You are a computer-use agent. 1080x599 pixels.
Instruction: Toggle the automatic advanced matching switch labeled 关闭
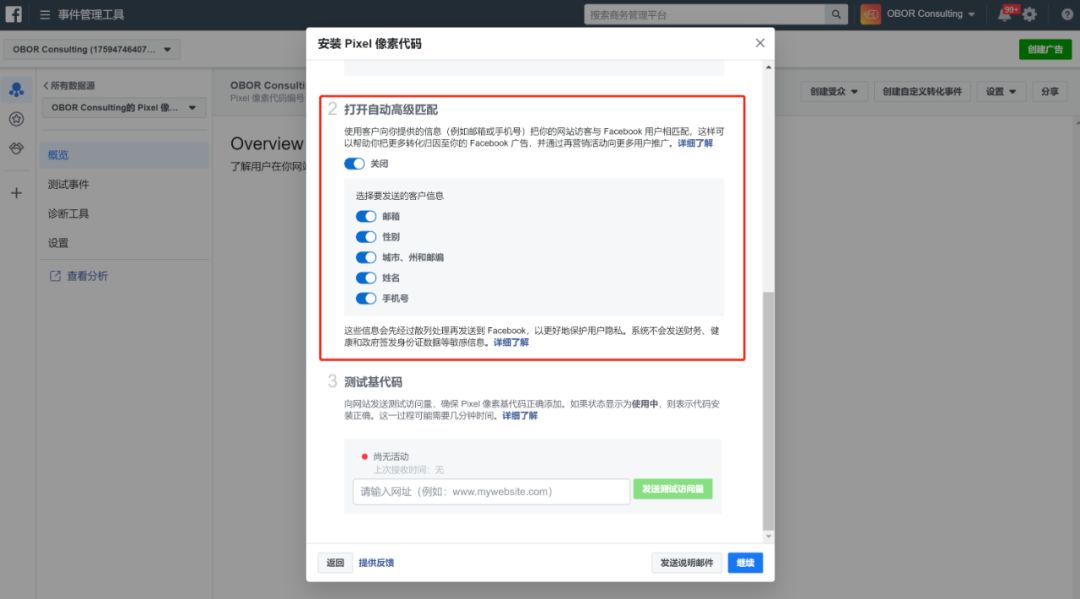coord(354,164)
